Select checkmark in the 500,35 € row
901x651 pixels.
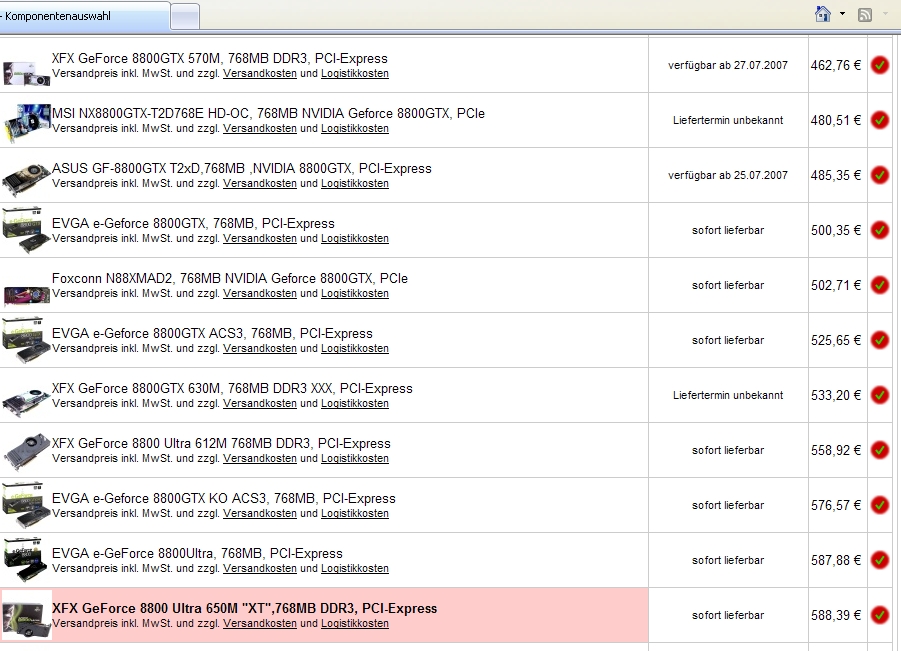coord(879,230)
